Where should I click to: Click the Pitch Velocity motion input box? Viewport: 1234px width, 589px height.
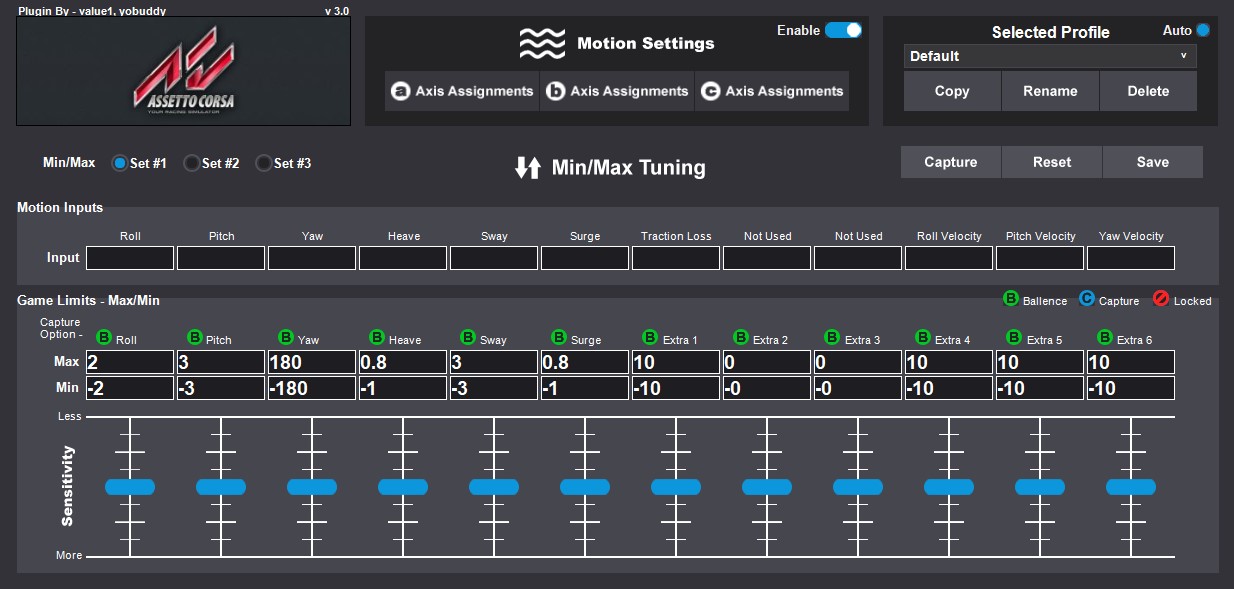(1040, 258)
